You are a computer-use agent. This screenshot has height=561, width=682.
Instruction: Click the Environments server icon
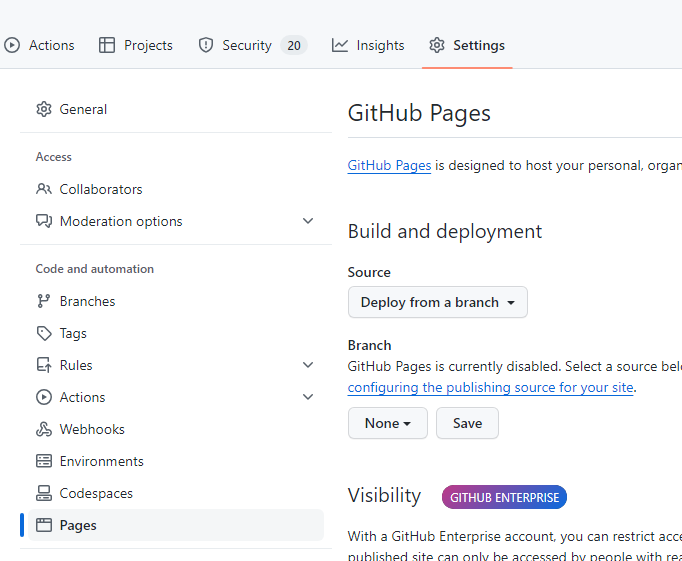point(44,461)
